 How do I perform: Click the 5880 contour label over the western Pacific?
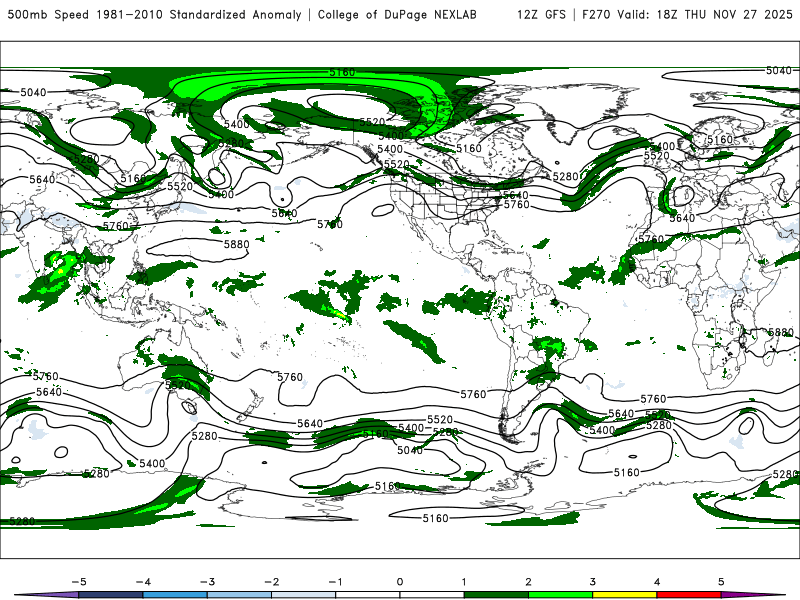(x=237, y=244)
